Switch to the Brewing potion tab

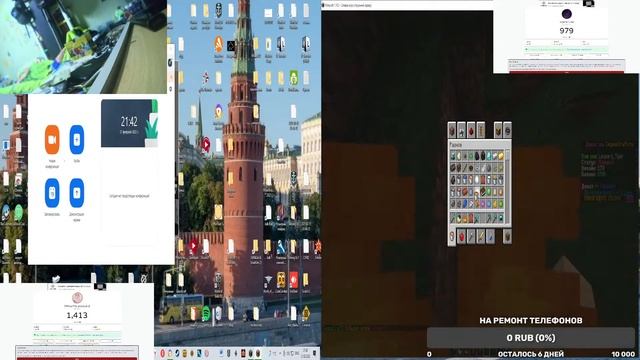(x=491, y=236)
